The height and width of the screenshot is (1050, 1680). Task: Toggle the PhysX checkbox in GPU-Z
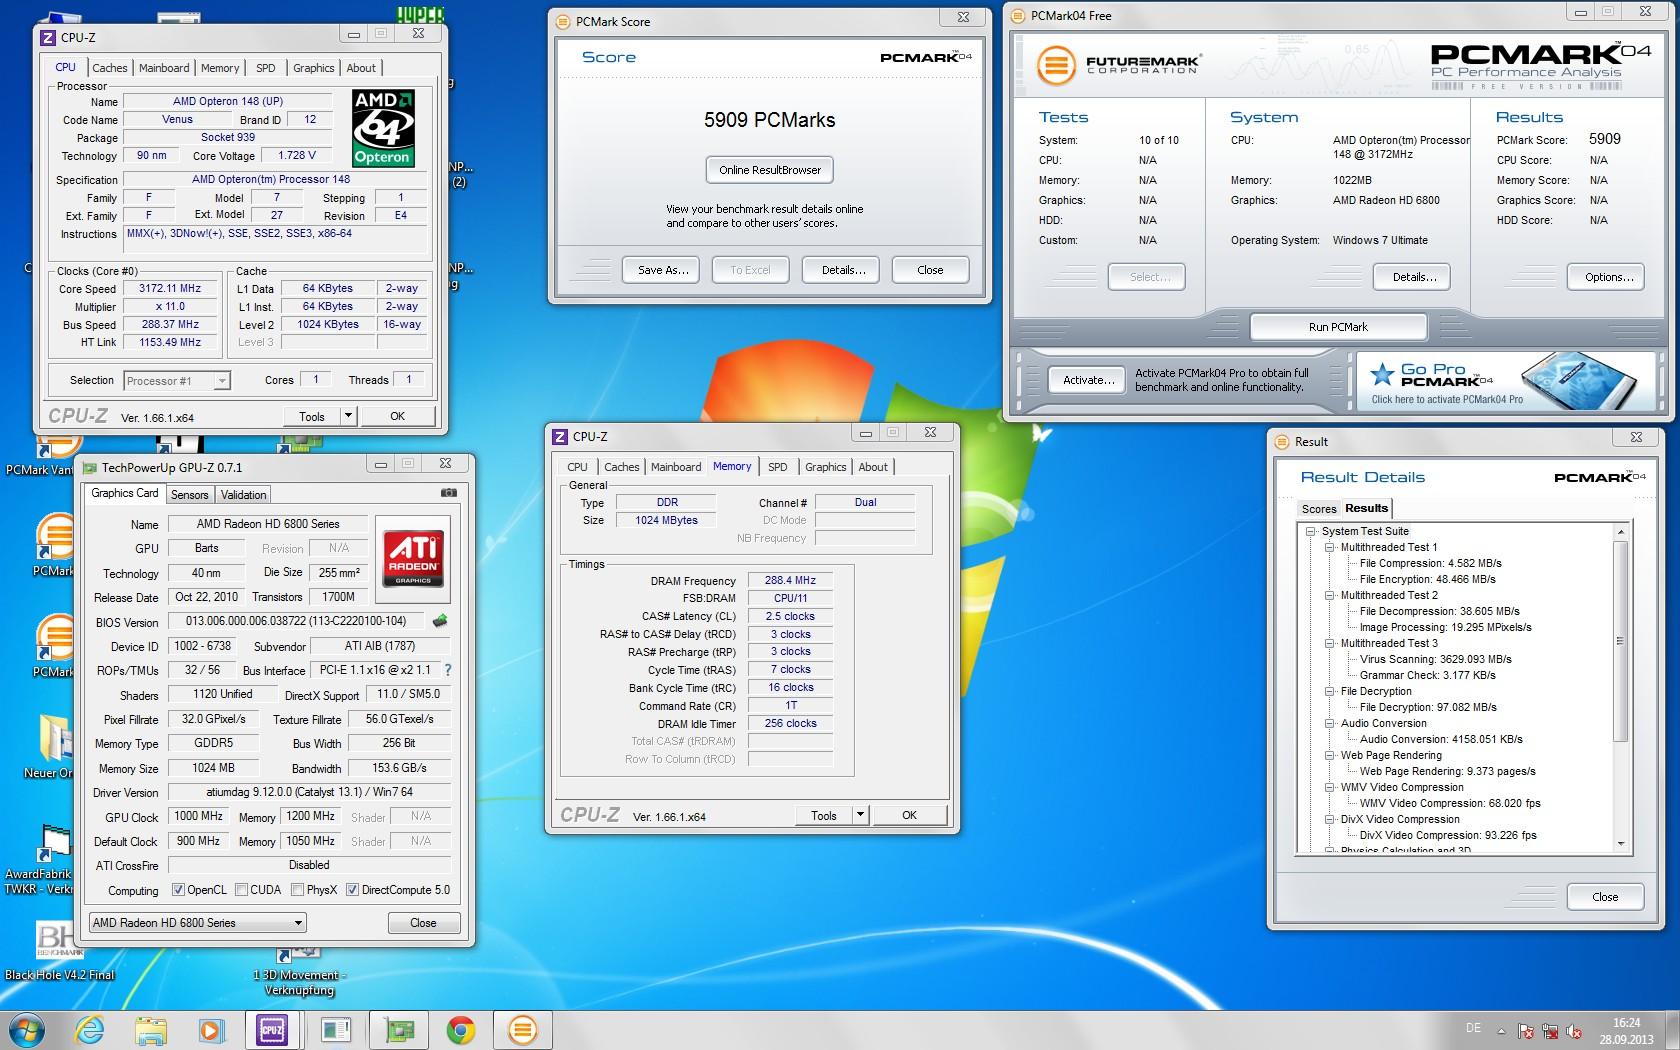point(297,890)
